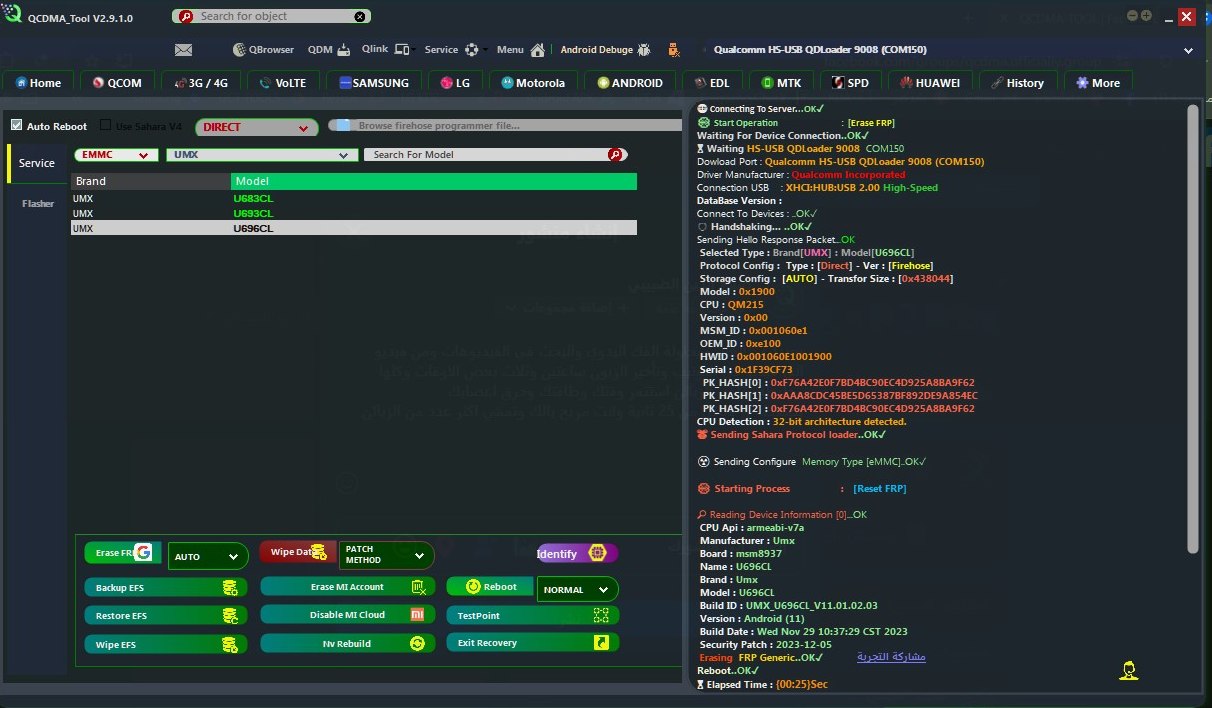Open the 3G / 4G tab
The height and width of the screenshot is (708, 1212).
(202, 83)
